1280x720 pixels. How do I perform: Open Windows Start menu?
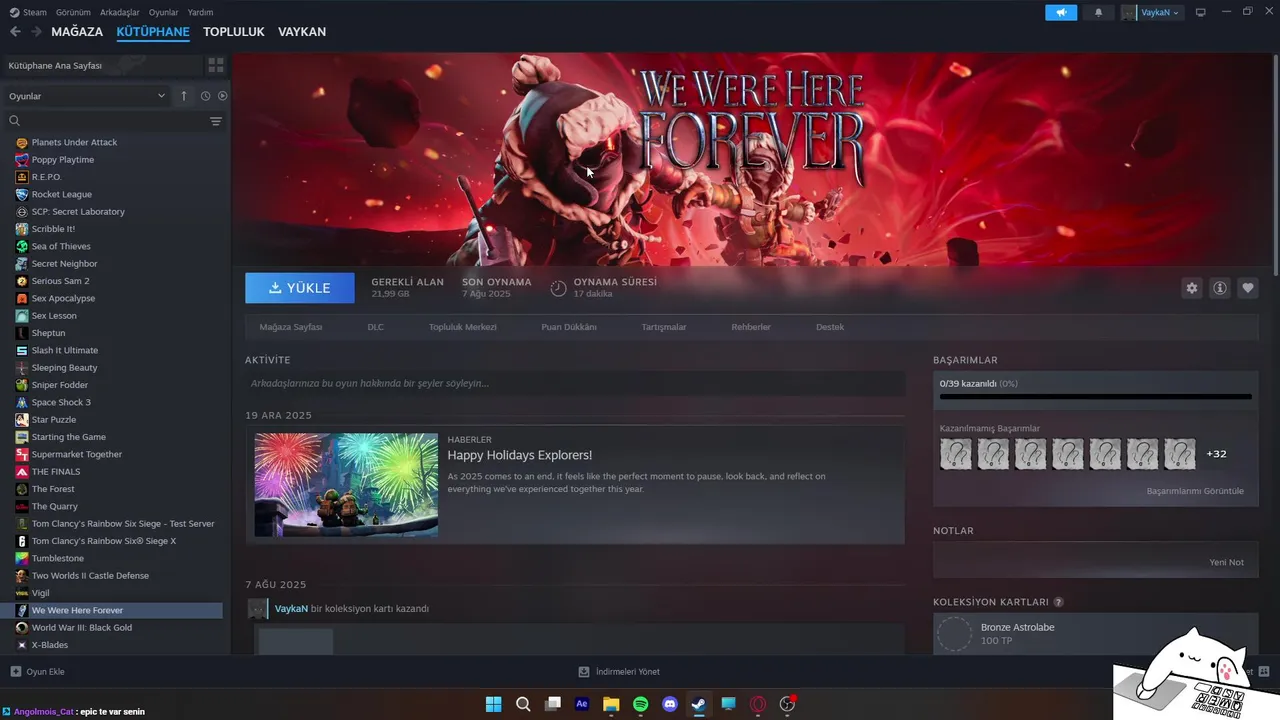(x=493, y=704)
